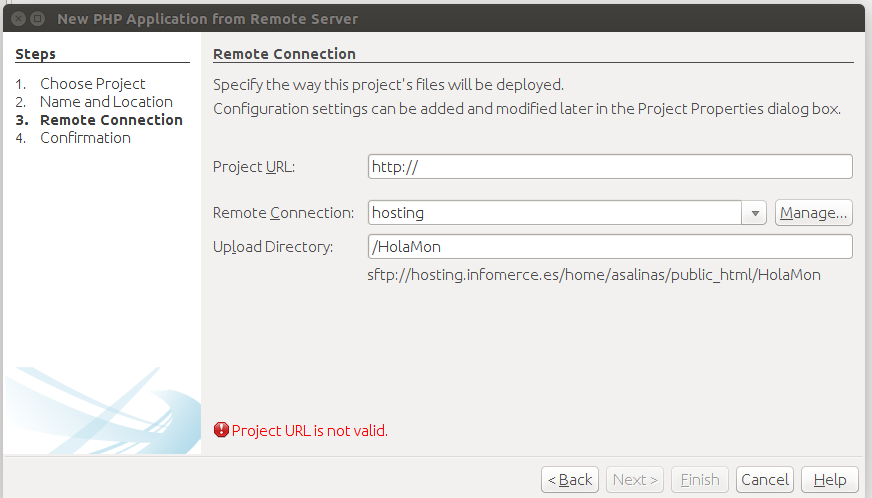Click the Project URL label

coord(254,167)
